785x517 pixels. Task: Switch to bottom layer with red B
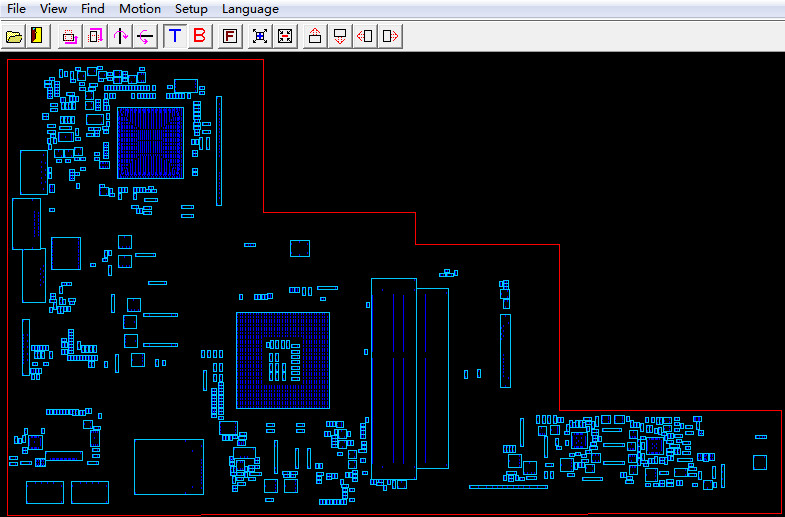[200, 36]
